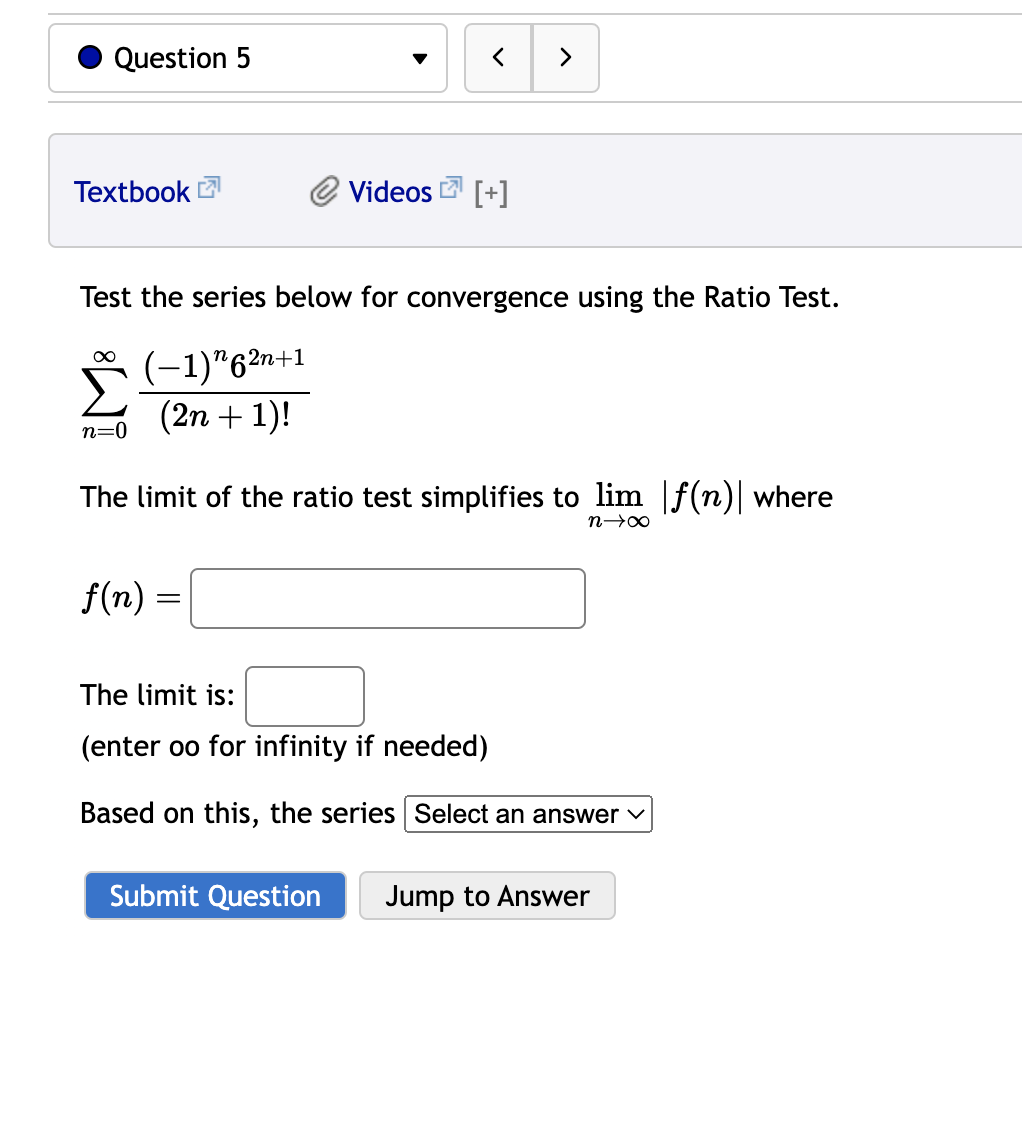The width and height of the screenshot is (1022, 1144).
Task: Open the Select an answer dropdown
Action: click(x=528, y=814)
